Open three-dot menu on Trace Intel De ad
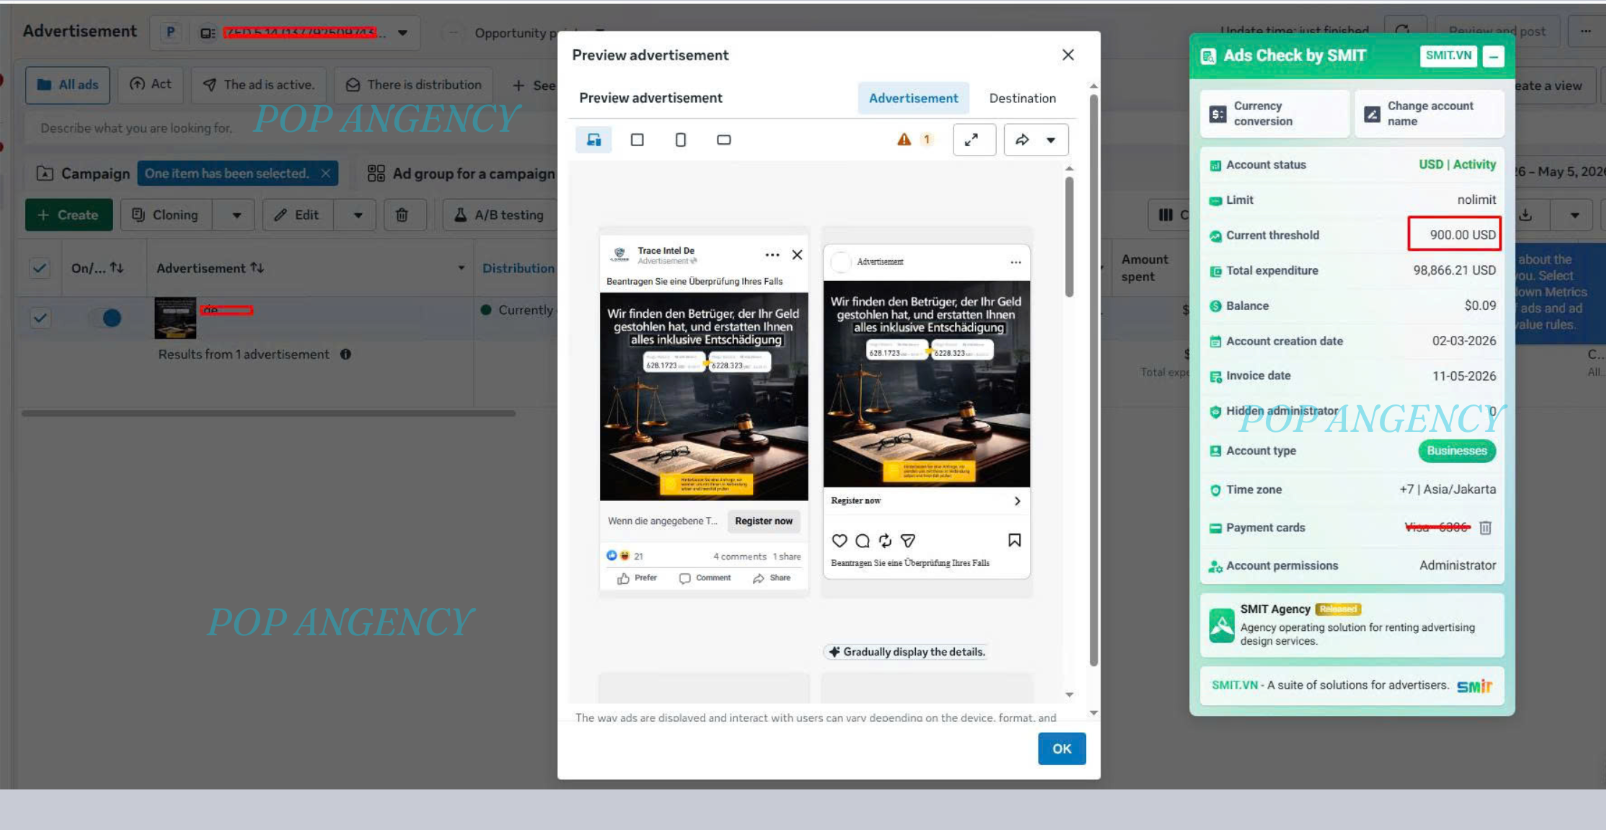Screen dimensions: 1606x830 coord(772,255)
